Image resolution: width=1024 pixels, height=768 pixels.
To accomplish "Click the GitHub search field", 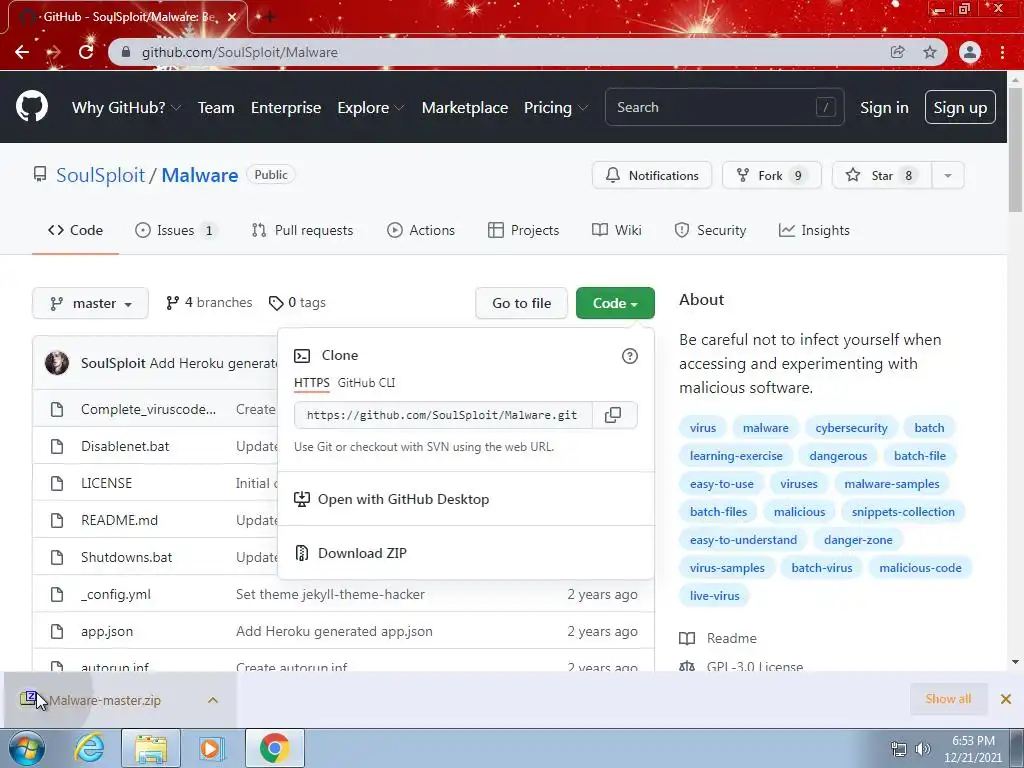I will pyautogui.click(x=724, y=107).
